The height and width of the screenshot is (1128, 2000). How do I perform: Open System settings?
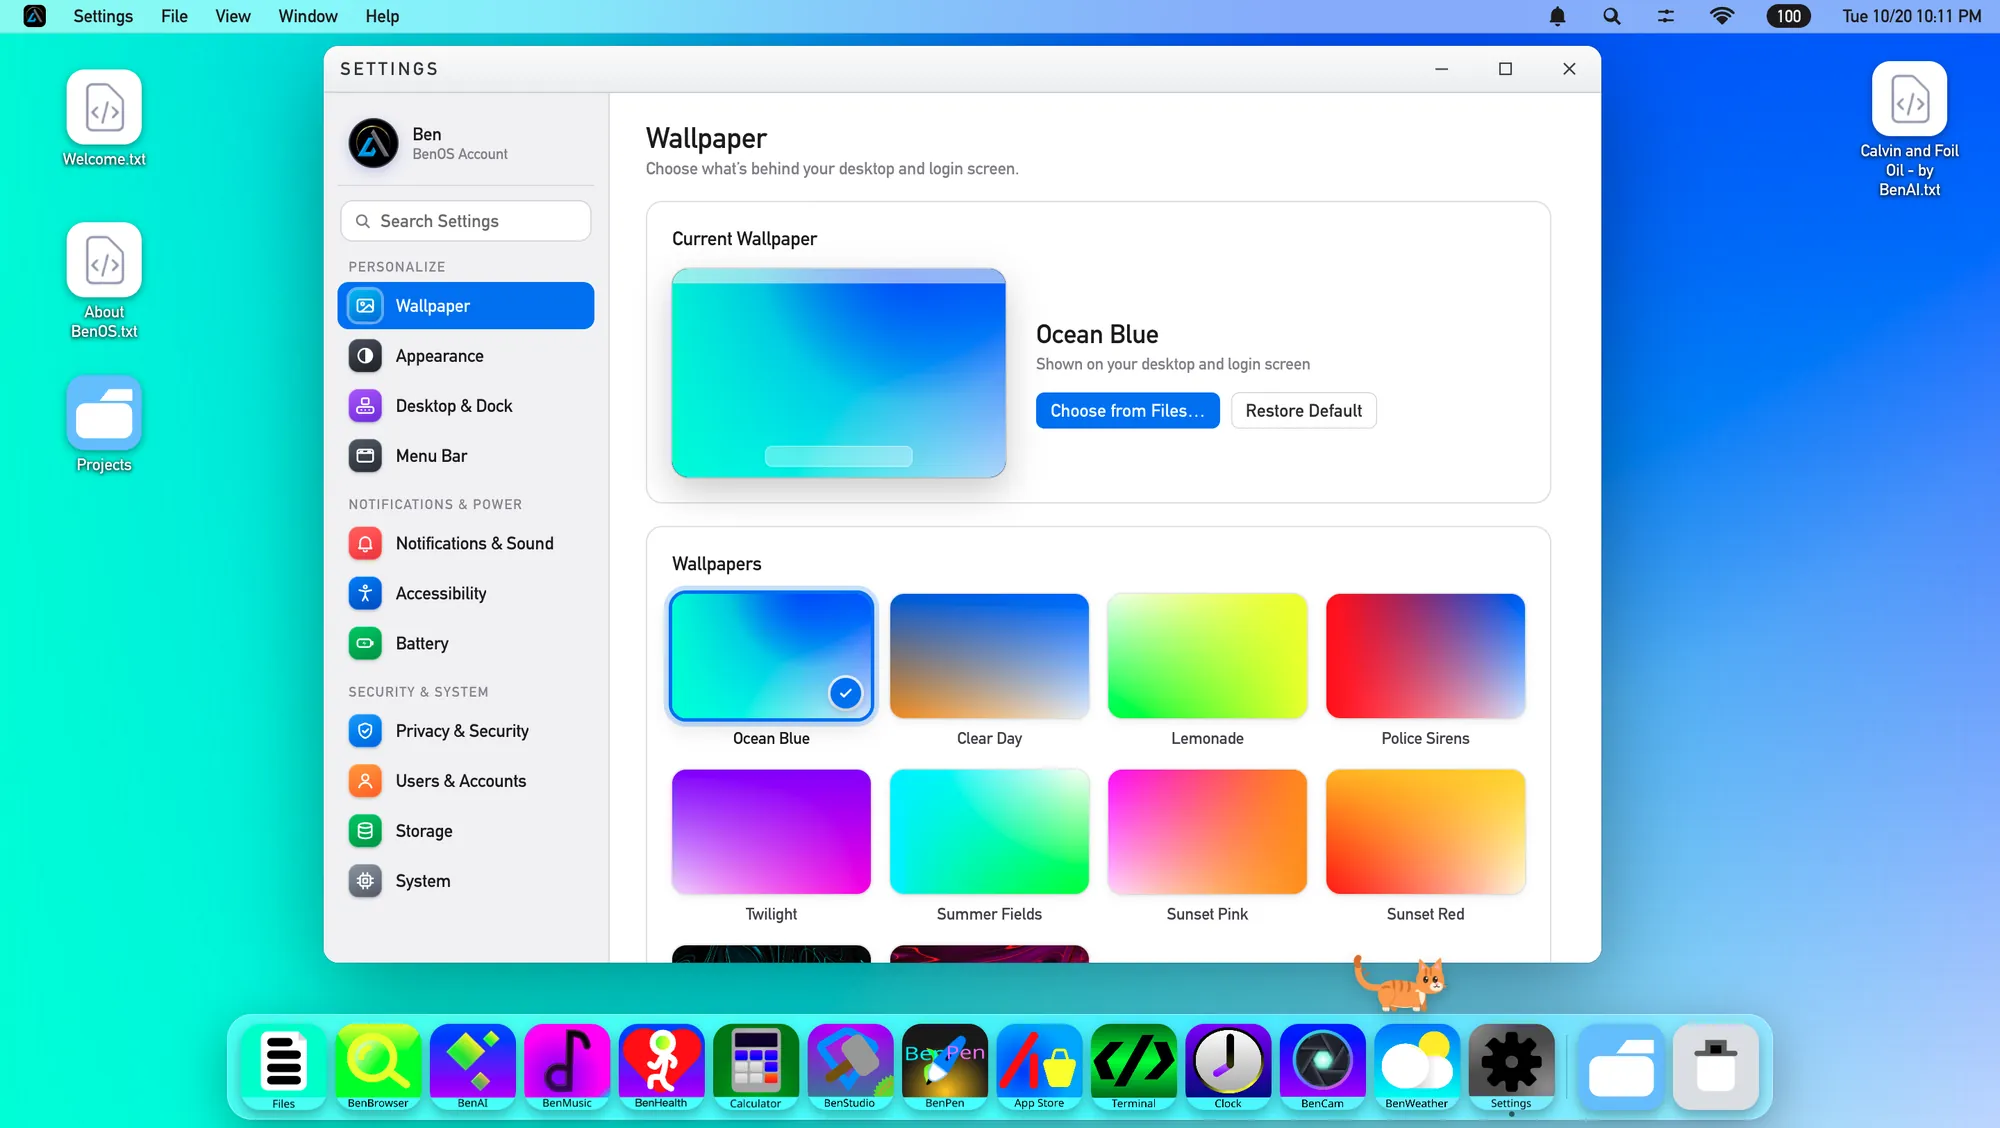click(466, 881)
